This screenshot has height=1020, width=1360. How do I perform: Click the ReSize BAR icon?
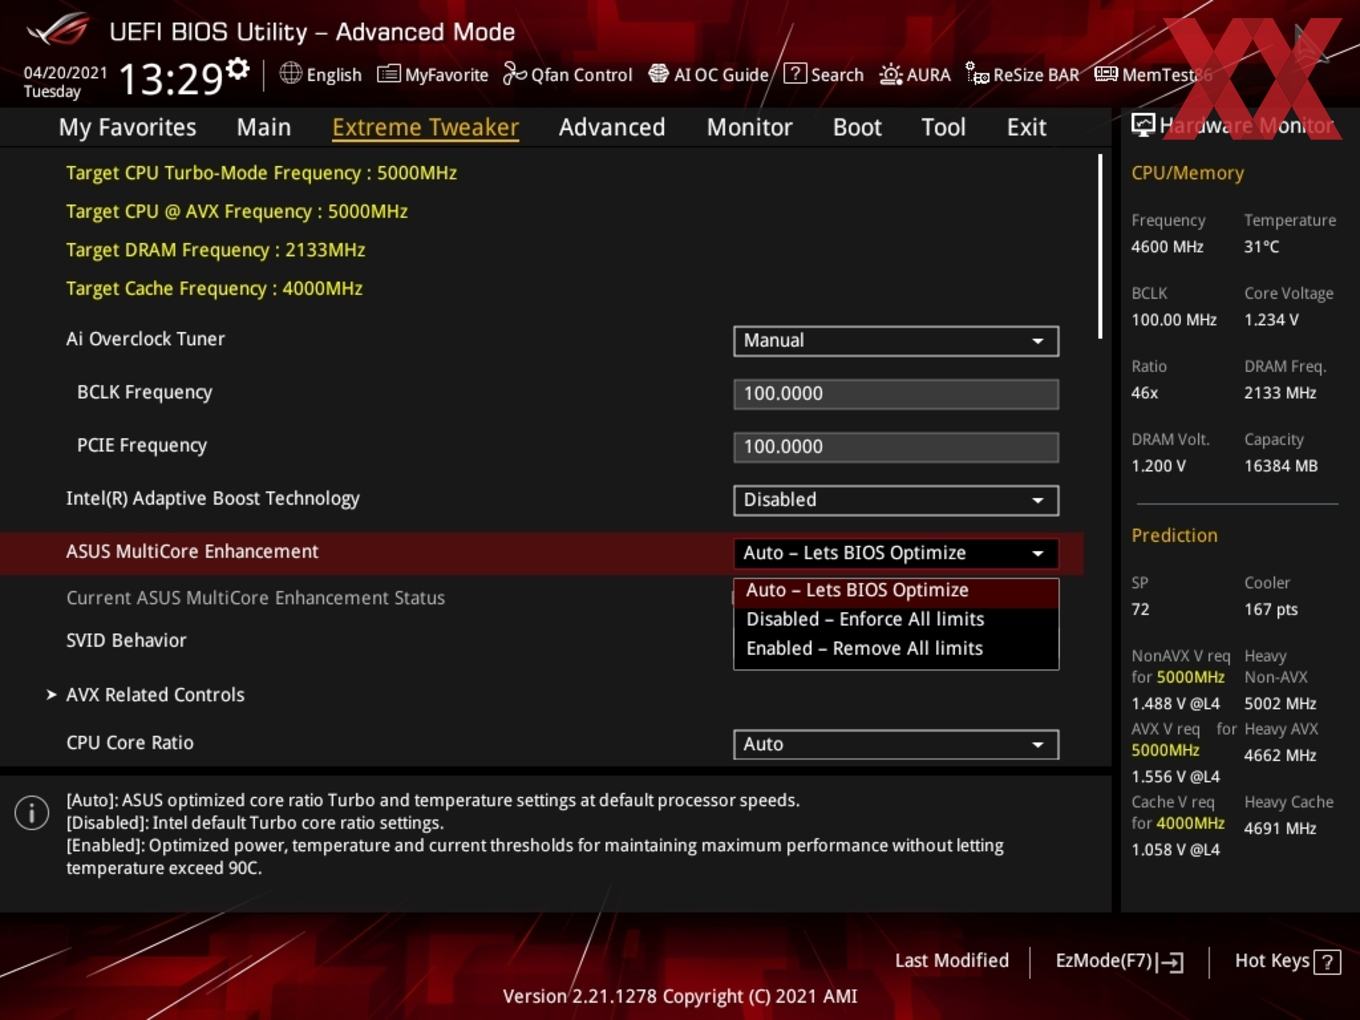pos(977,73)
